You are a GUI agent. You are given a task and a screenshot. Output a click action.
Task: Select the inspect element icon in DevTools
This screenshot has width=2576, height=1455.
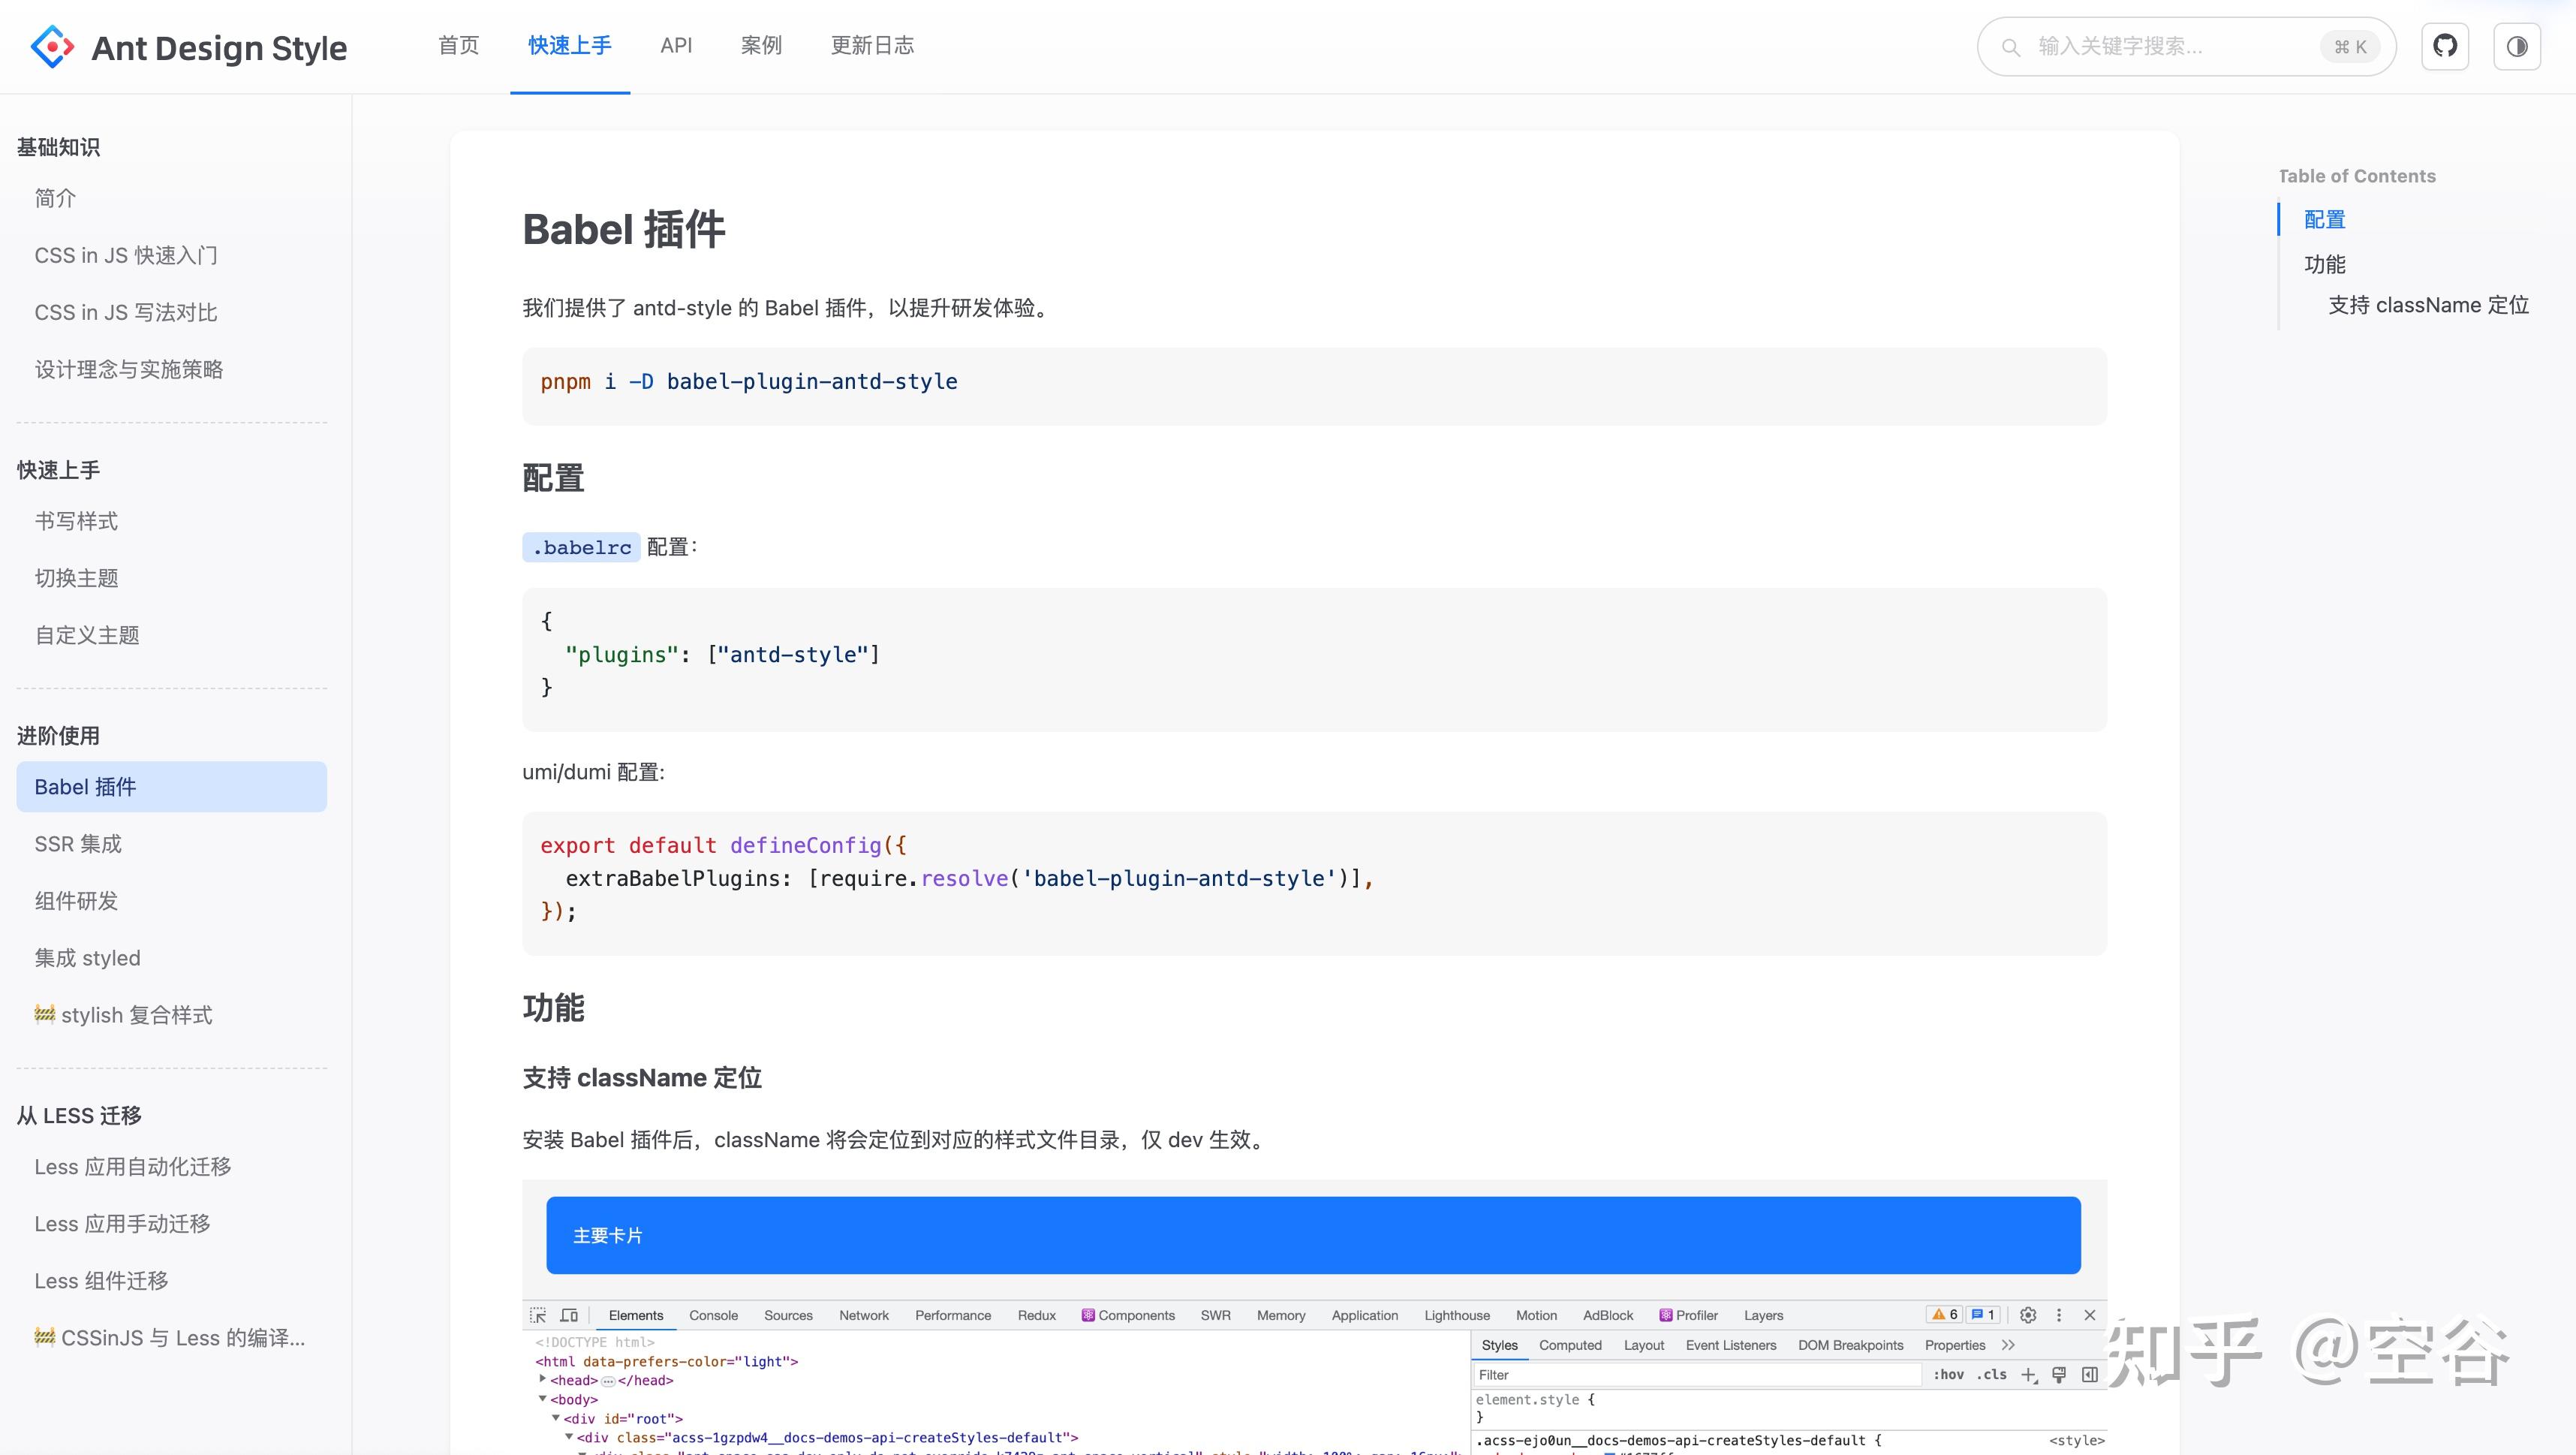tap(538, 1316)
